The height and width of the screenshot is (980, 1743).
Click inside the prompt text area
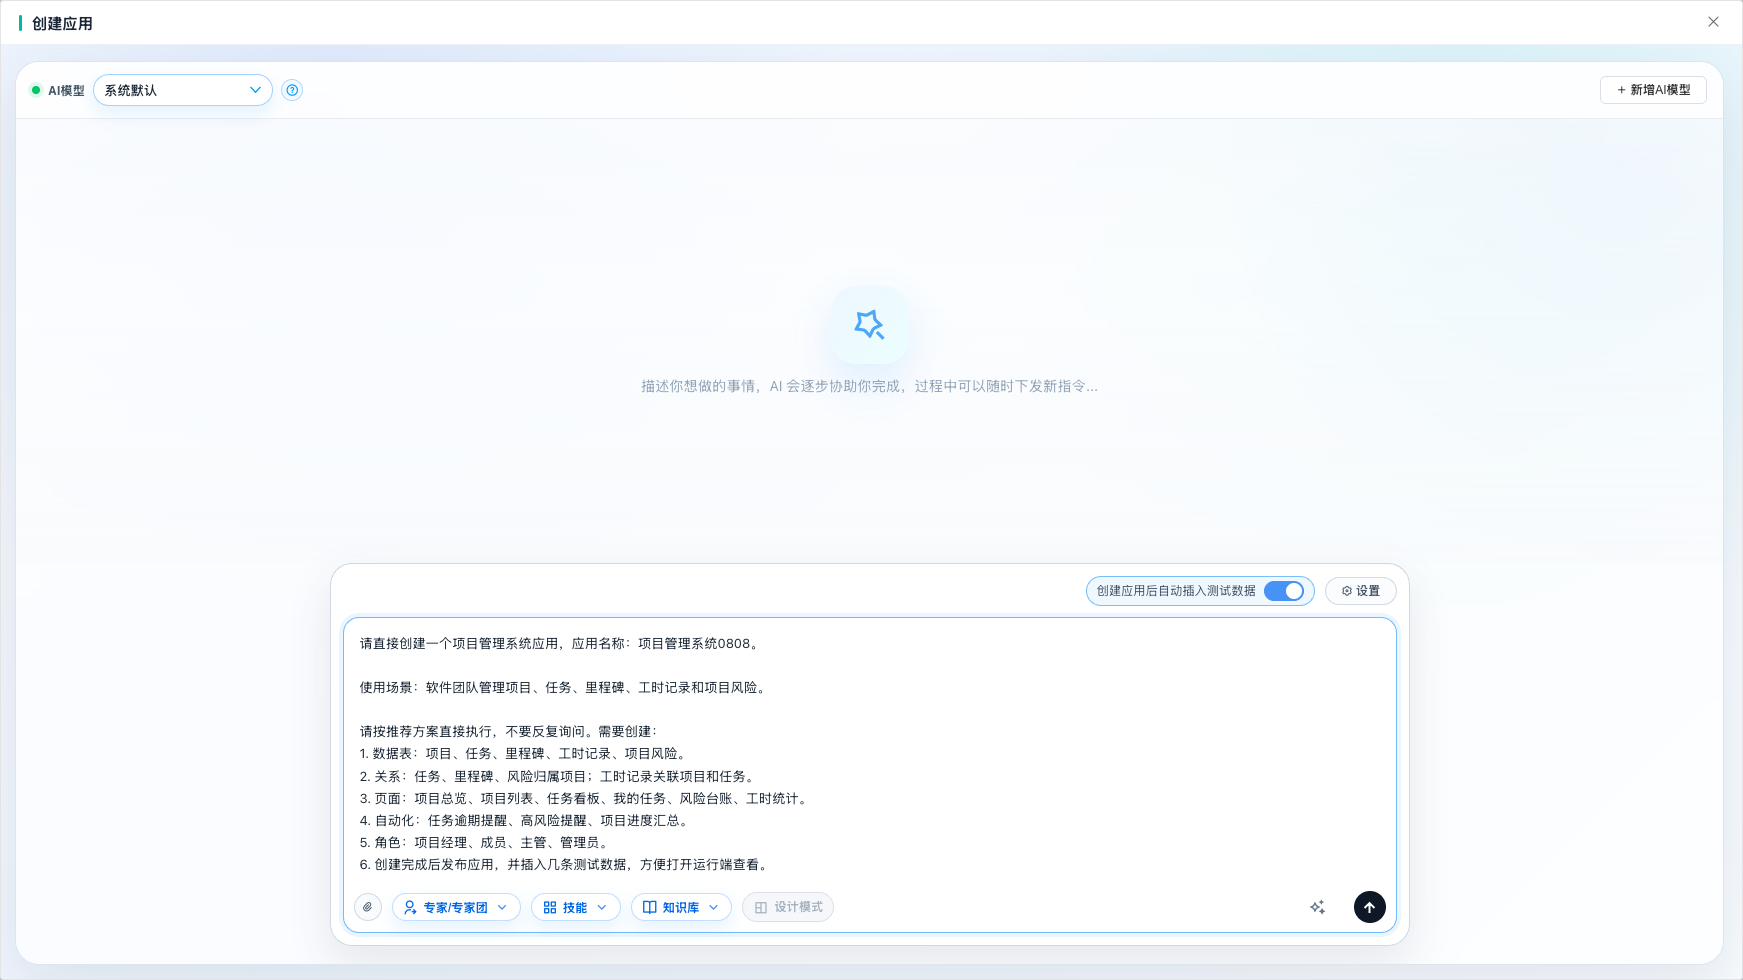[x=869, y=754]
